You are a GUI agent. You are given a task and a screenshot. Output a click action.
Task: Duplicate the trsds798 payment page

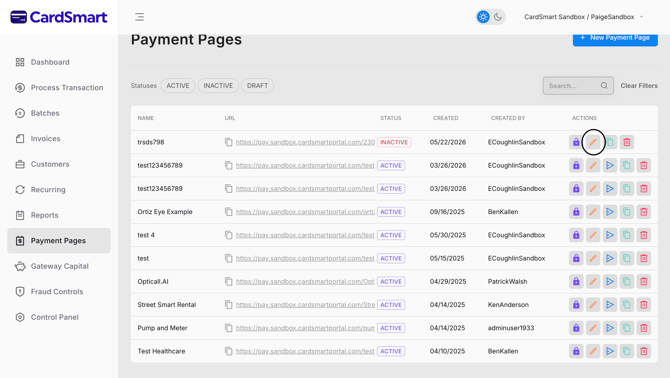coord(610,142)
